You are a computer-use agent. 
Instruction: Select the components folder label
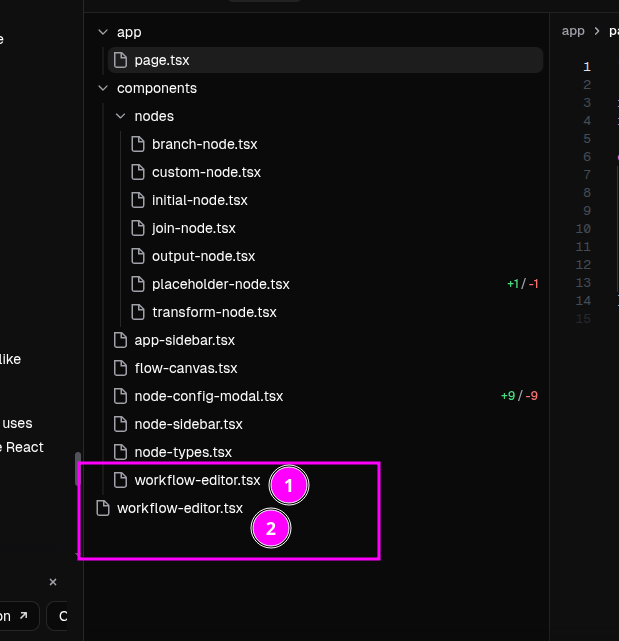[157, 88]
